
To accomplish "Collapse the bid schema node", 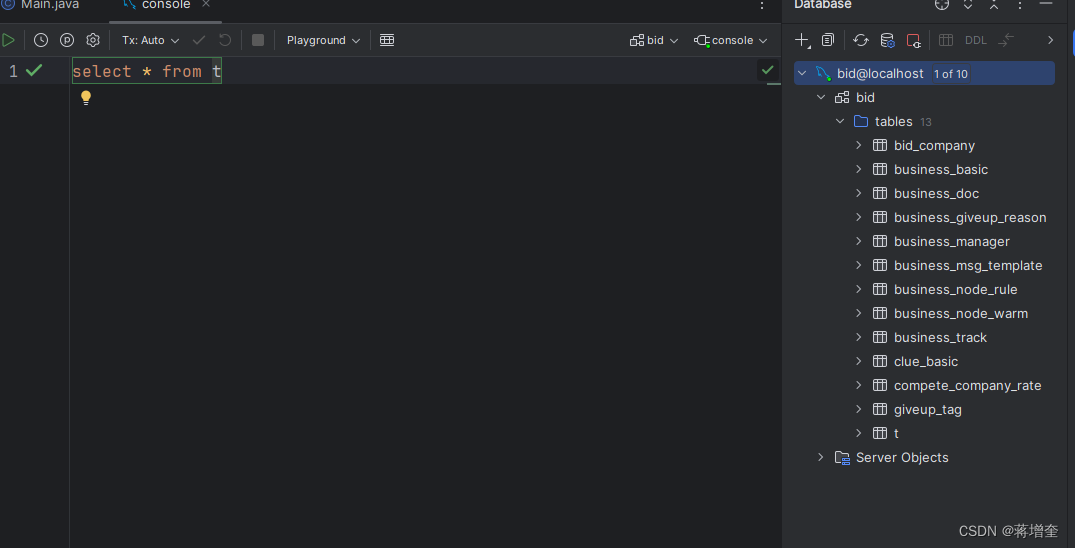I will tap(821, 97).
